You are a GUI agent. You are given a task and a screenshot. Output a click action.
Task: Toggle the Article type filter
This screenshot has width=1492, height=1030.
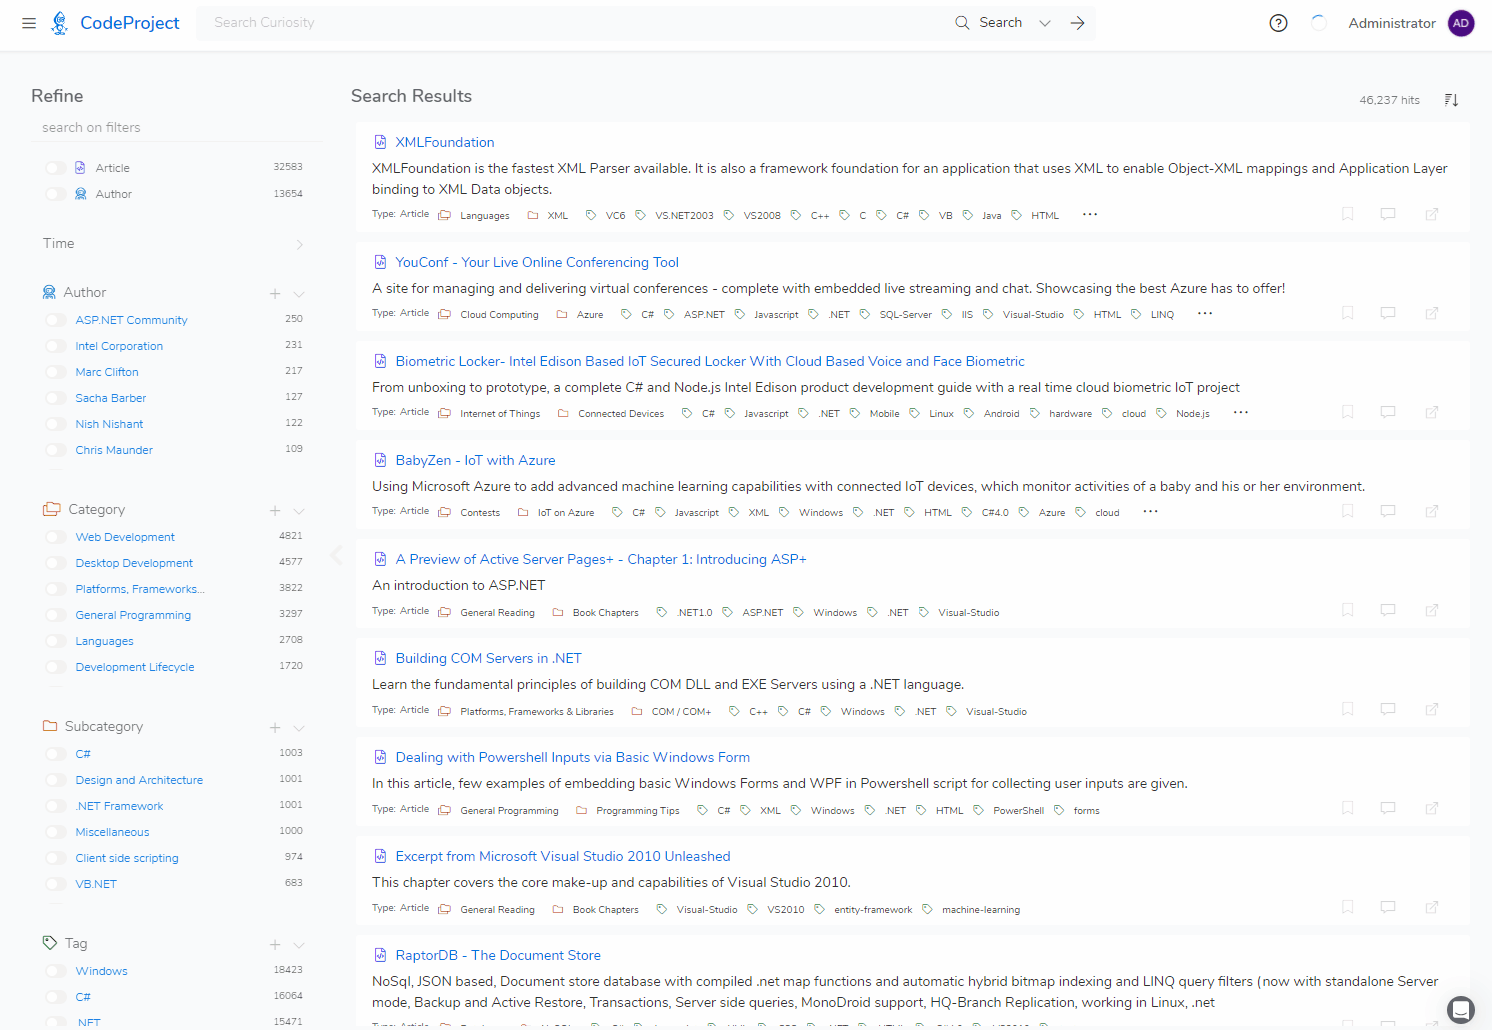click(56, 168)
